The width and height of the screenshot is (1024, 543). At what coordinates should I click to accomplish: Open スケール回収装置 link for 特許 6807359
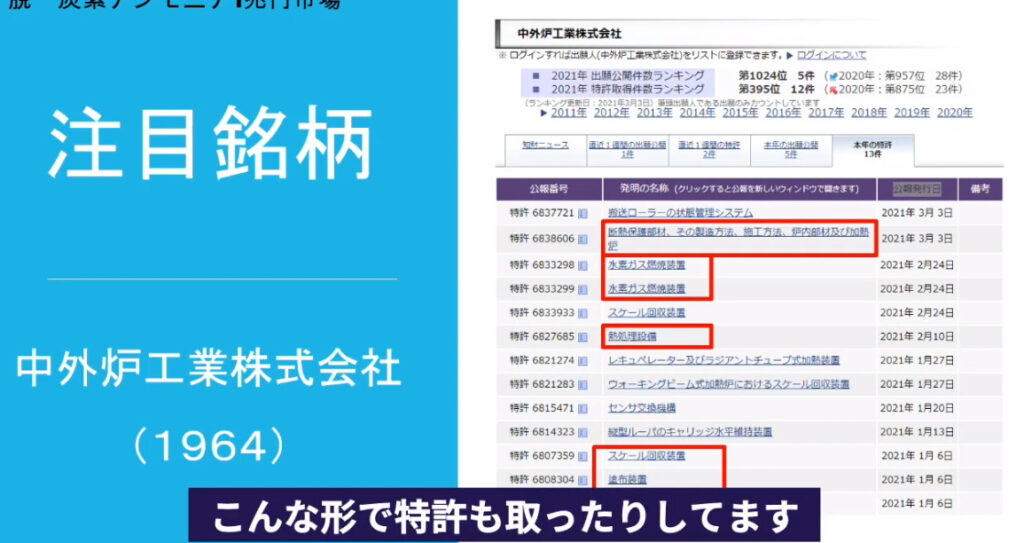(647, 456)
